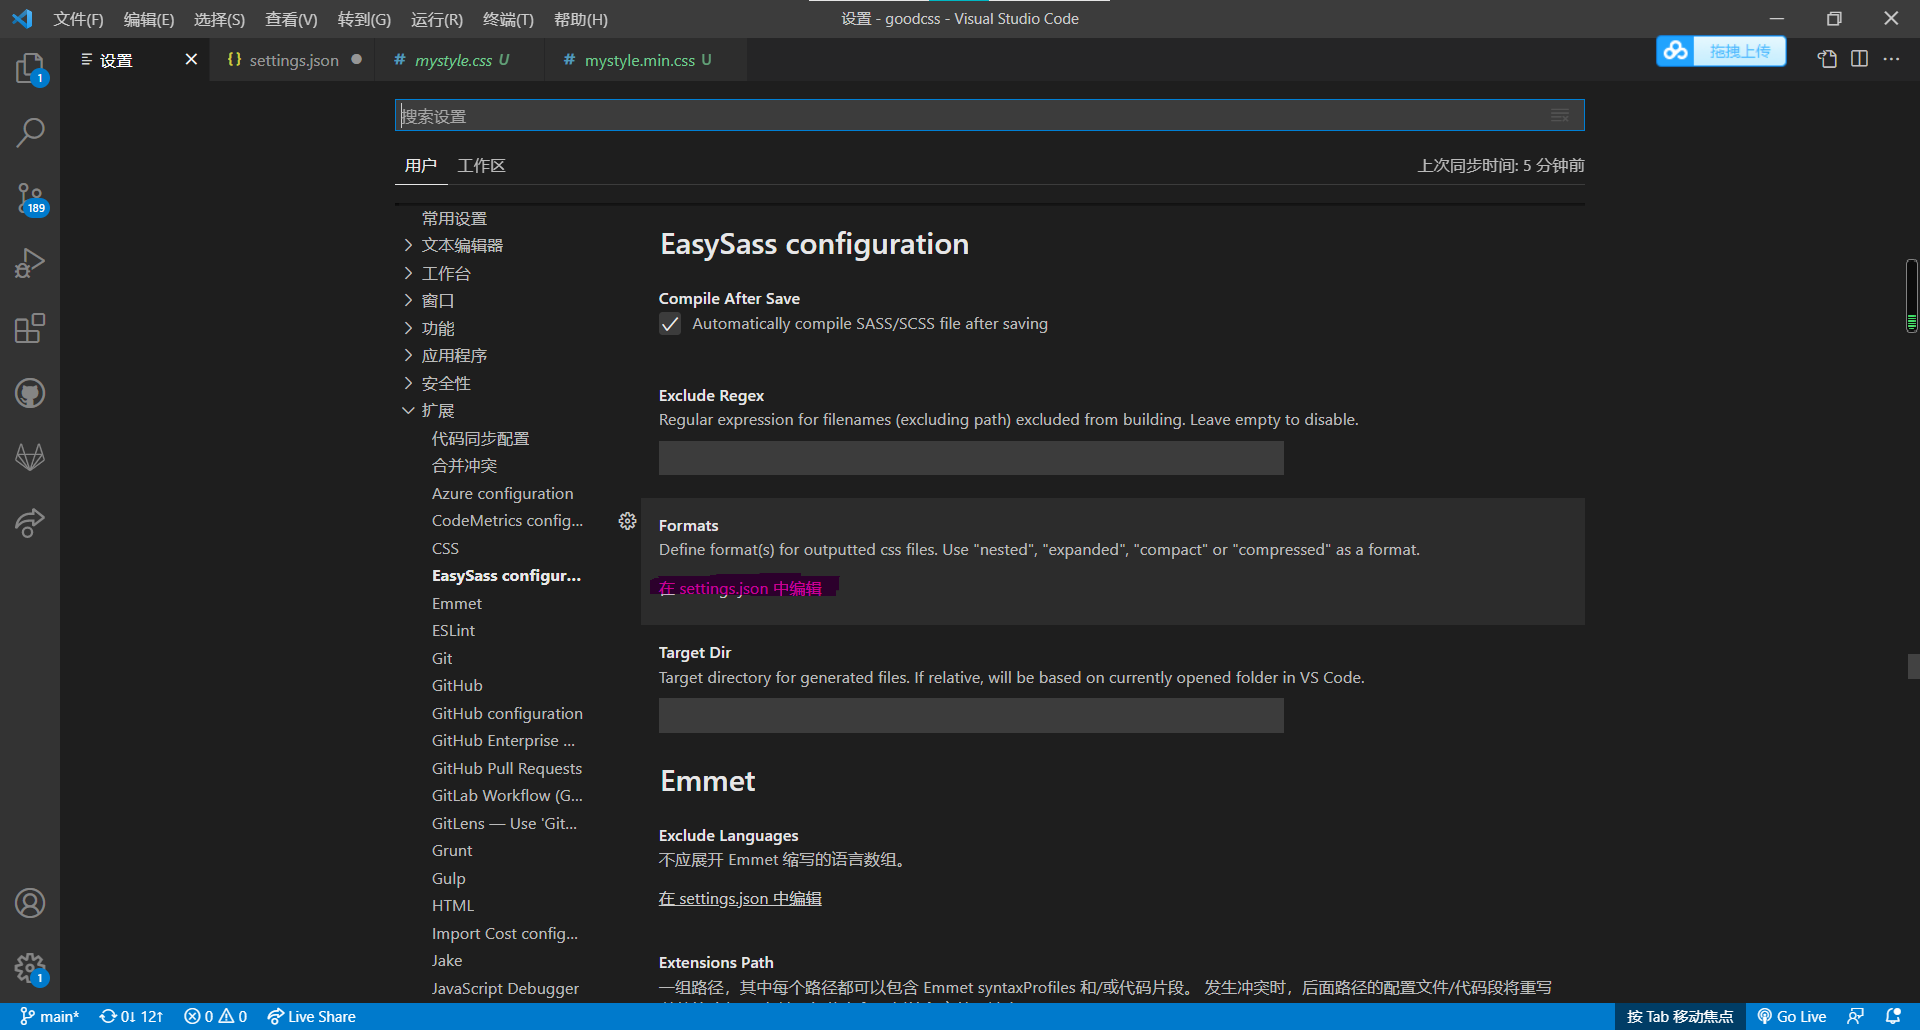Select Import Cost config entry
Screen dimensions: 1920x1030
(505, 933)
